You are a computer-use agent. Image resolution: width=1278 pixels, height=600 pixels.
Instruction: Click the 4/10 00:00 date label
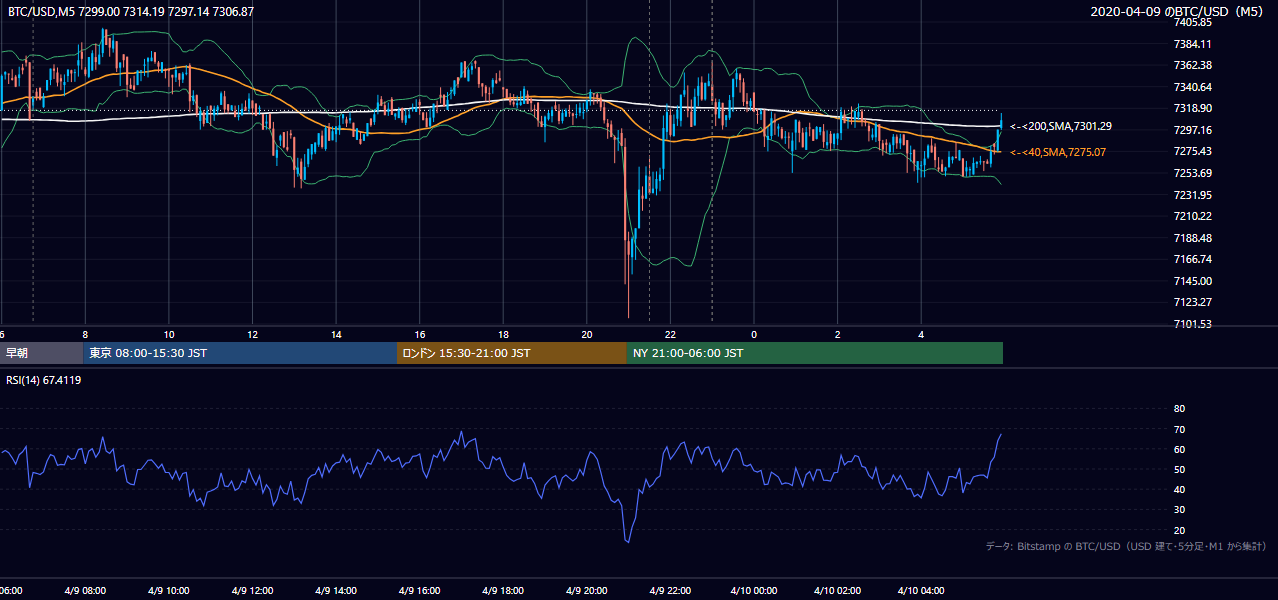(x=752, y=591)
